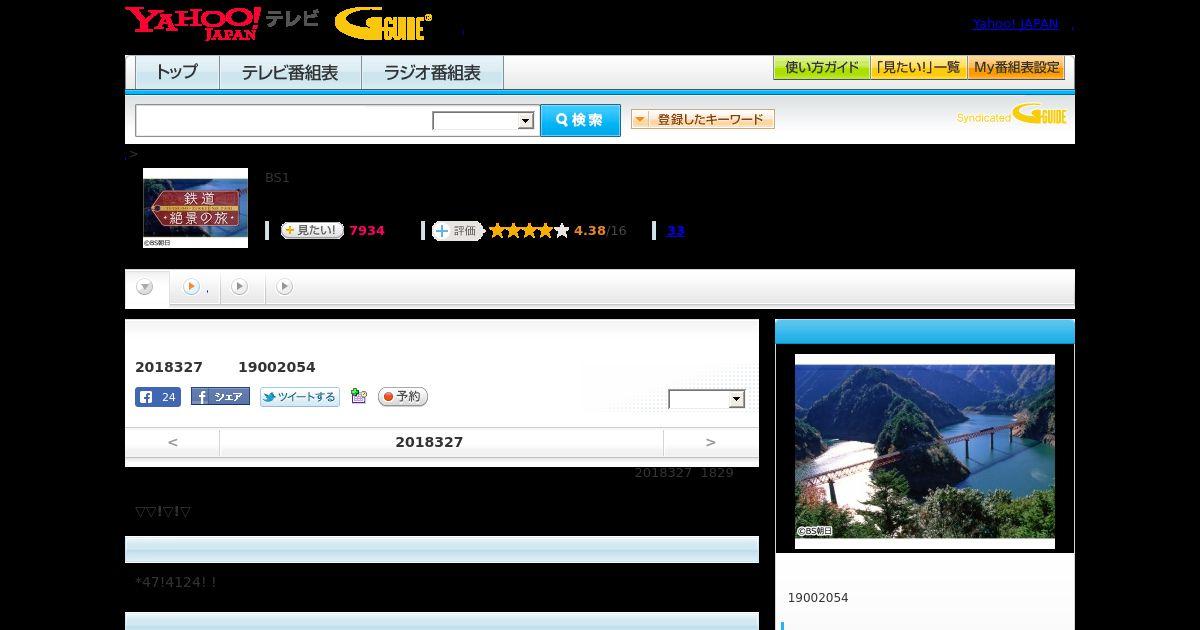Click the 予約 record reservation button
The width and height of the screenshot is (1200, 630).
click(403, 397)
